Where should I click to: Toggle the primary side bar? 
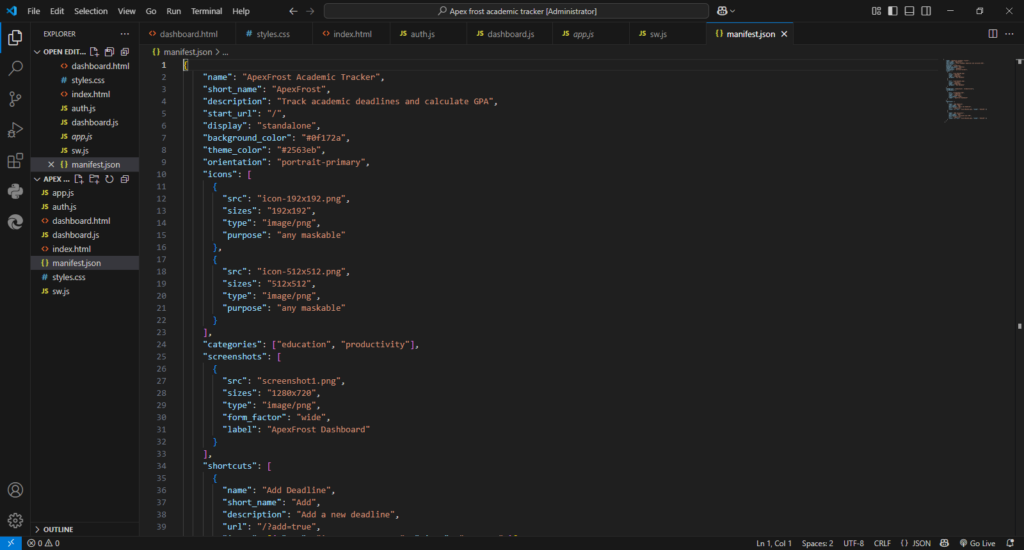pos(893,11)
